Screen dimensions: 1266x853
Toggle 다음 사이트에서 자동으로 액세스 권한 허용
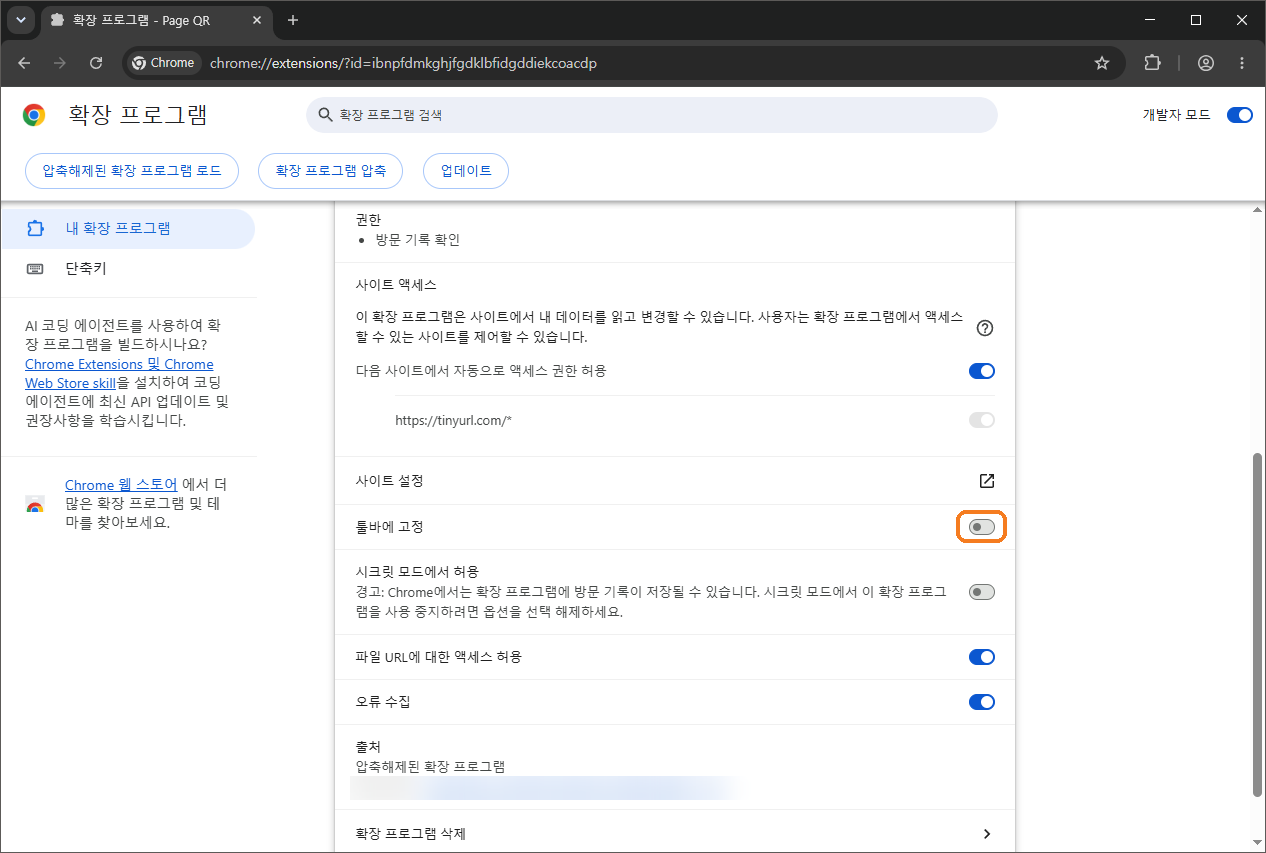click(x=982, y=371)
